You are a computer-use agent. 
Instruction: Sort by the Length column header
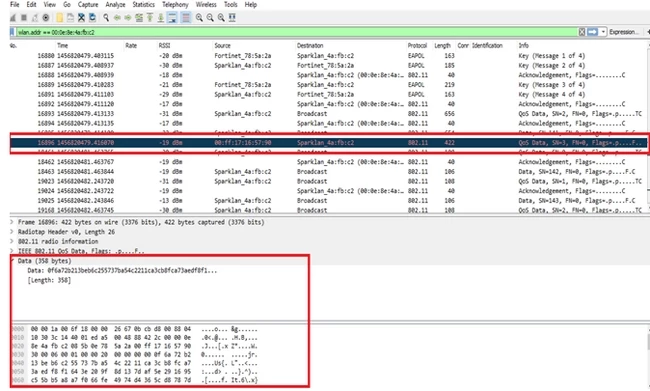[x=442, y=46]
